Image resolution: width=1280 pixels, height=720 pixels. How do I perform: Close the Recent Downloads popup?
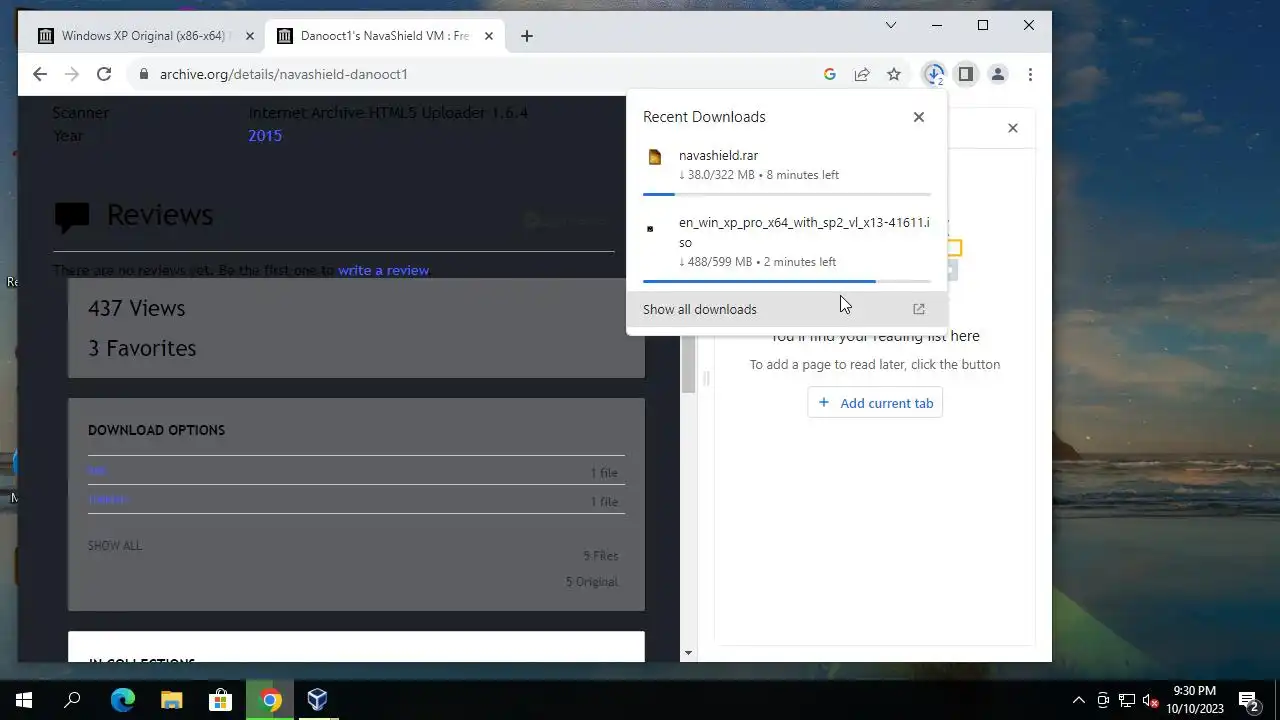pos(919,117)
